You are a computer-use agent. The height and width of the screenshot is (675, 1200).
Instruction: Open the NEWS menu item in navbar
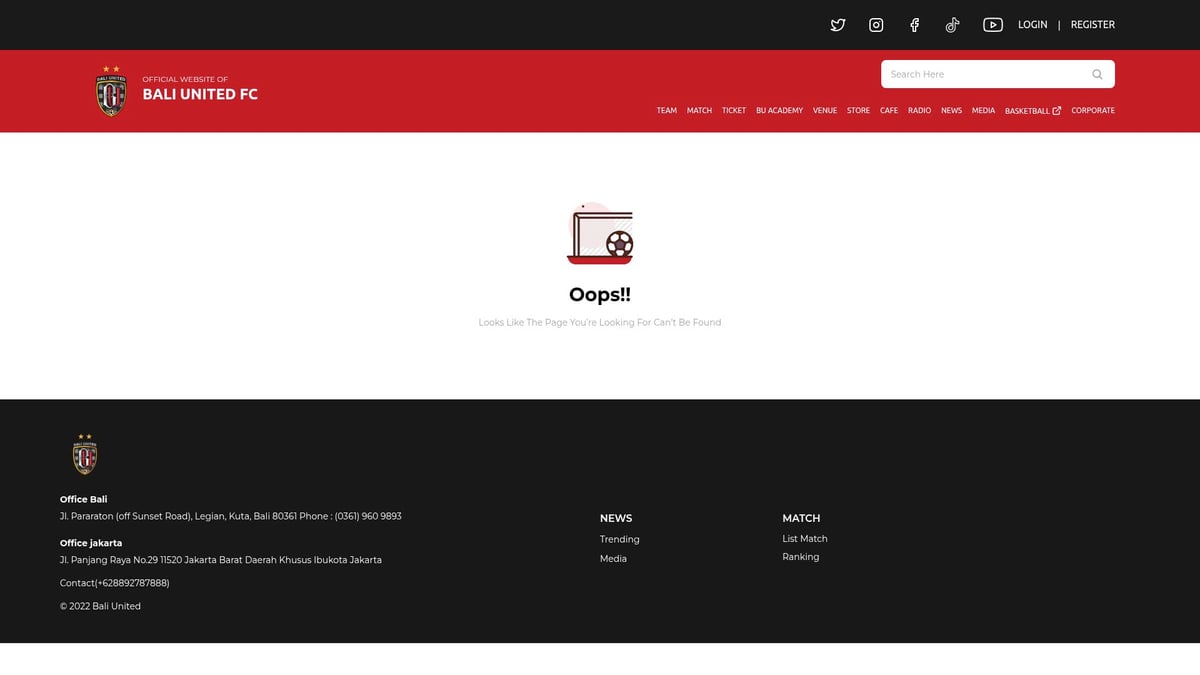[x=952, y=111]
